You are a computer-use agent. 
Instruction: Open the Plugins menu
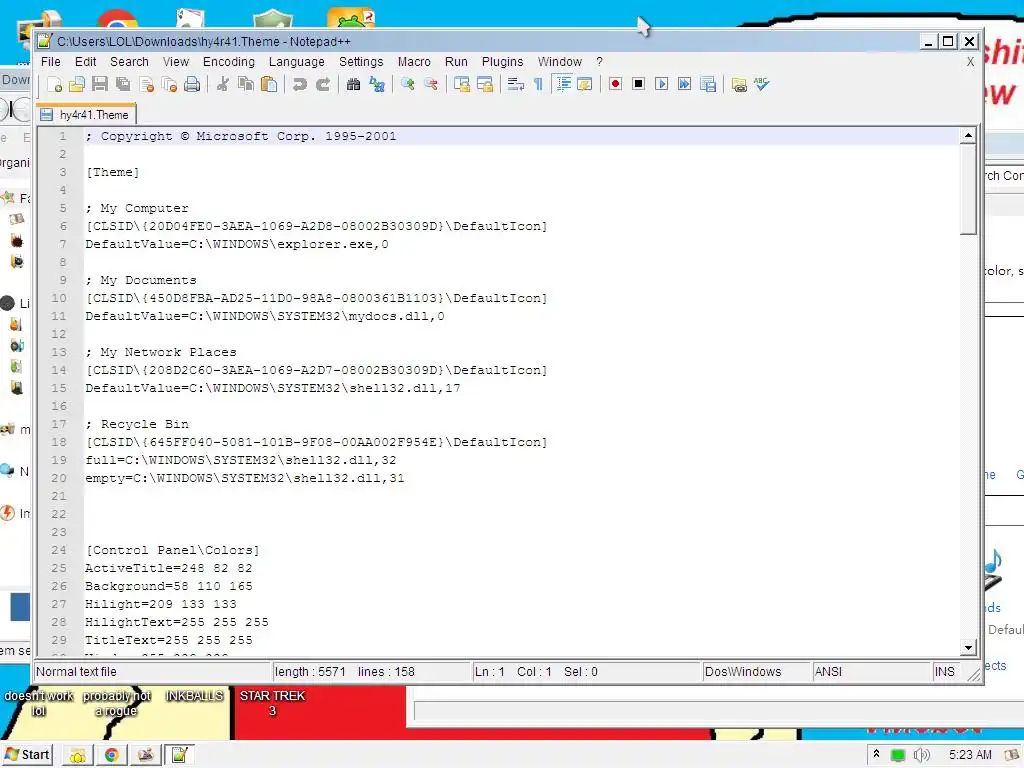pyautogui.click(x=502, y=61)
